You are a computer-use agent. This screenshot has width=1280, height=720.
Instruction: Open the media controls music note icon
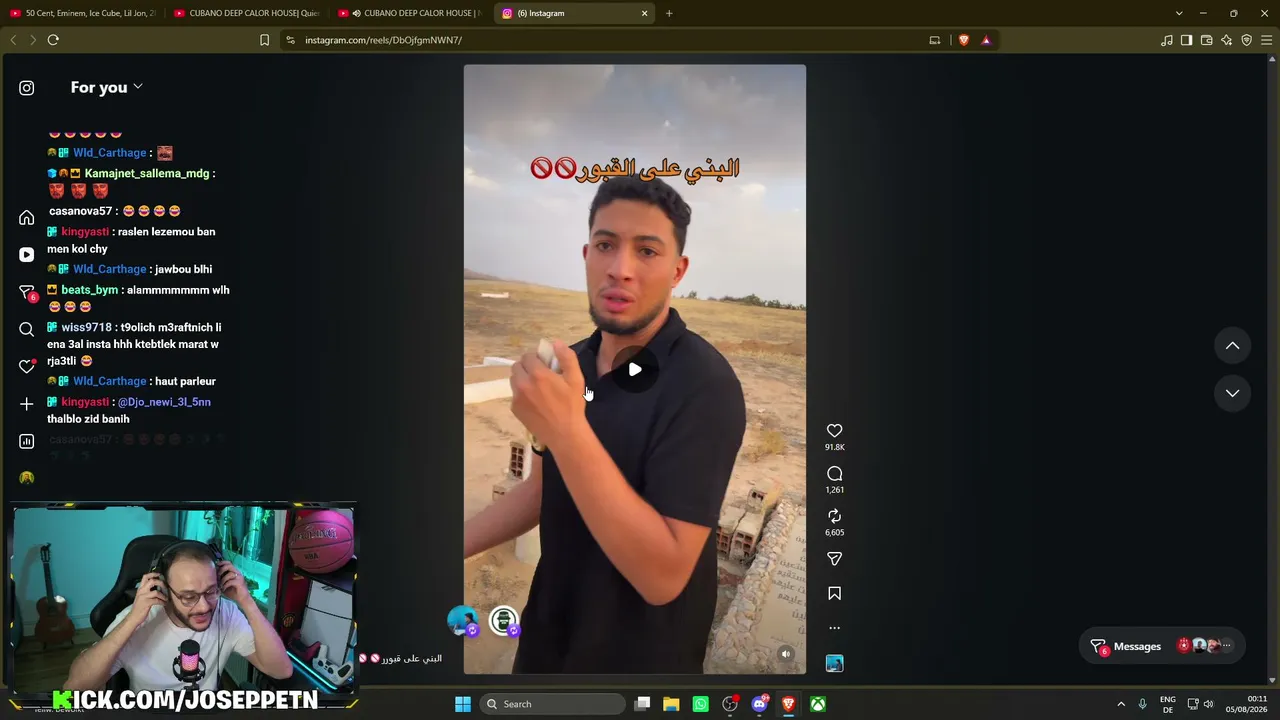[1167, 40]
